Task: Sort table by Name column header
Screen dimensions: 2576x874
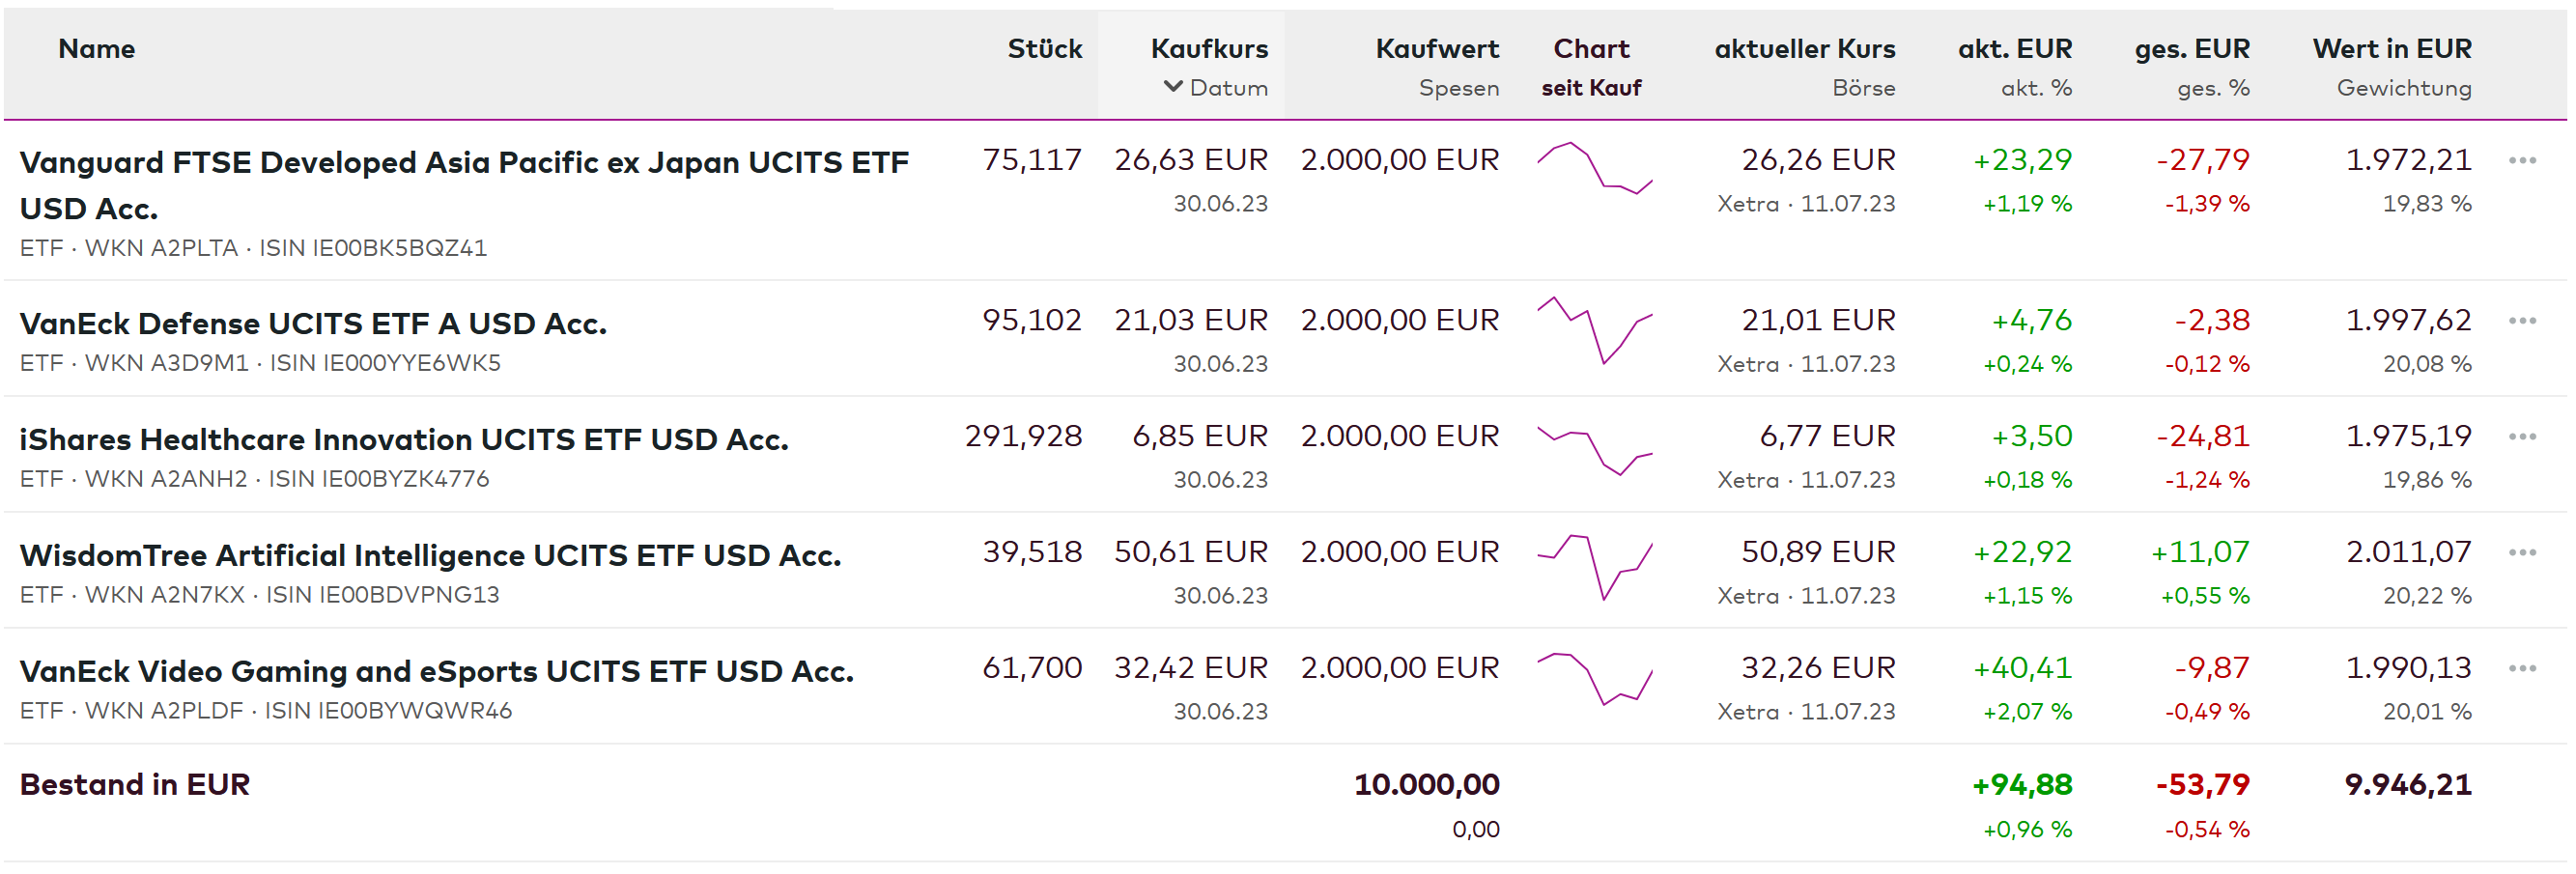Action: tap(97, 49)
